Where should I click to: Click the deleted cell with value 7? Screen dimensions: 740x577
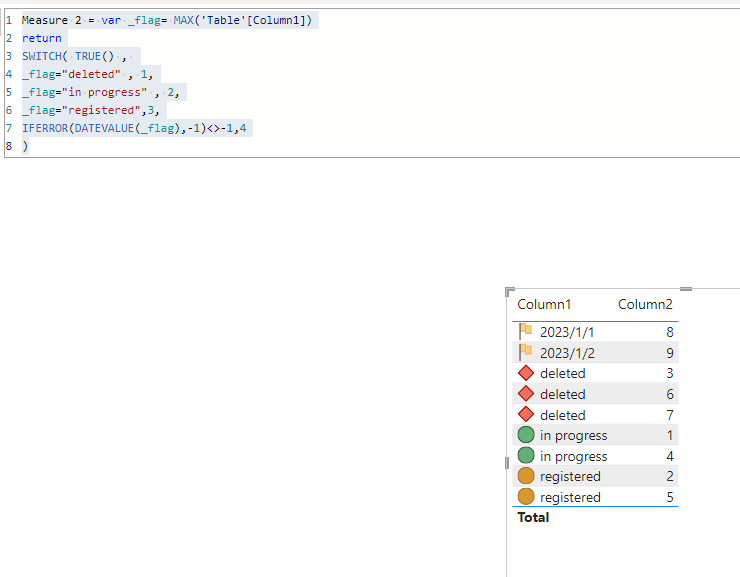click(563, 415)
